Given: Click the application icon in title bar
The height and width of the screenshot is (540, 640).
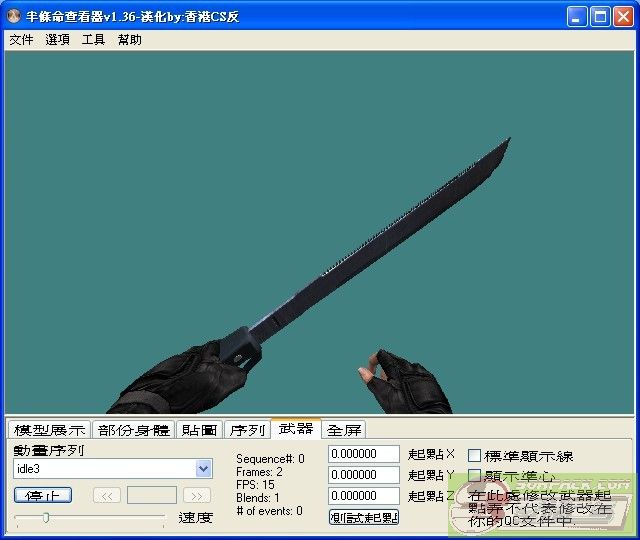Looking at the screenshot, I should tap(14, 16).
